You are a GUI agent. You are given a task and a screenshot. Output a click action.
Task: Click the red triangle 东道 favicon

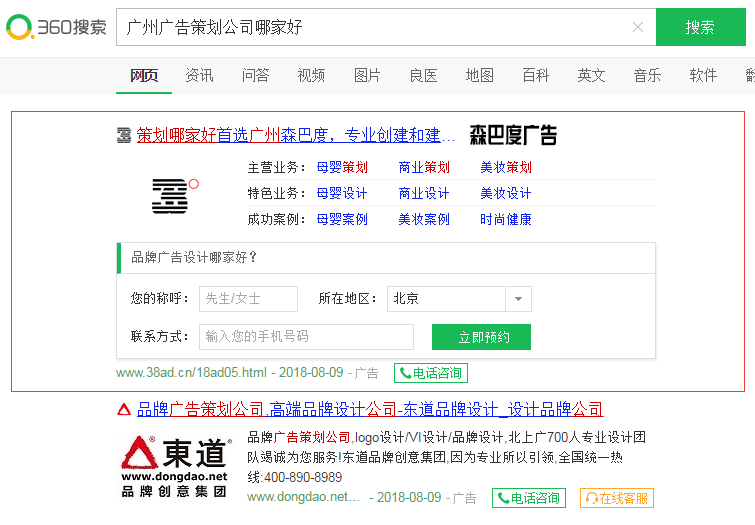coord(124,409)
